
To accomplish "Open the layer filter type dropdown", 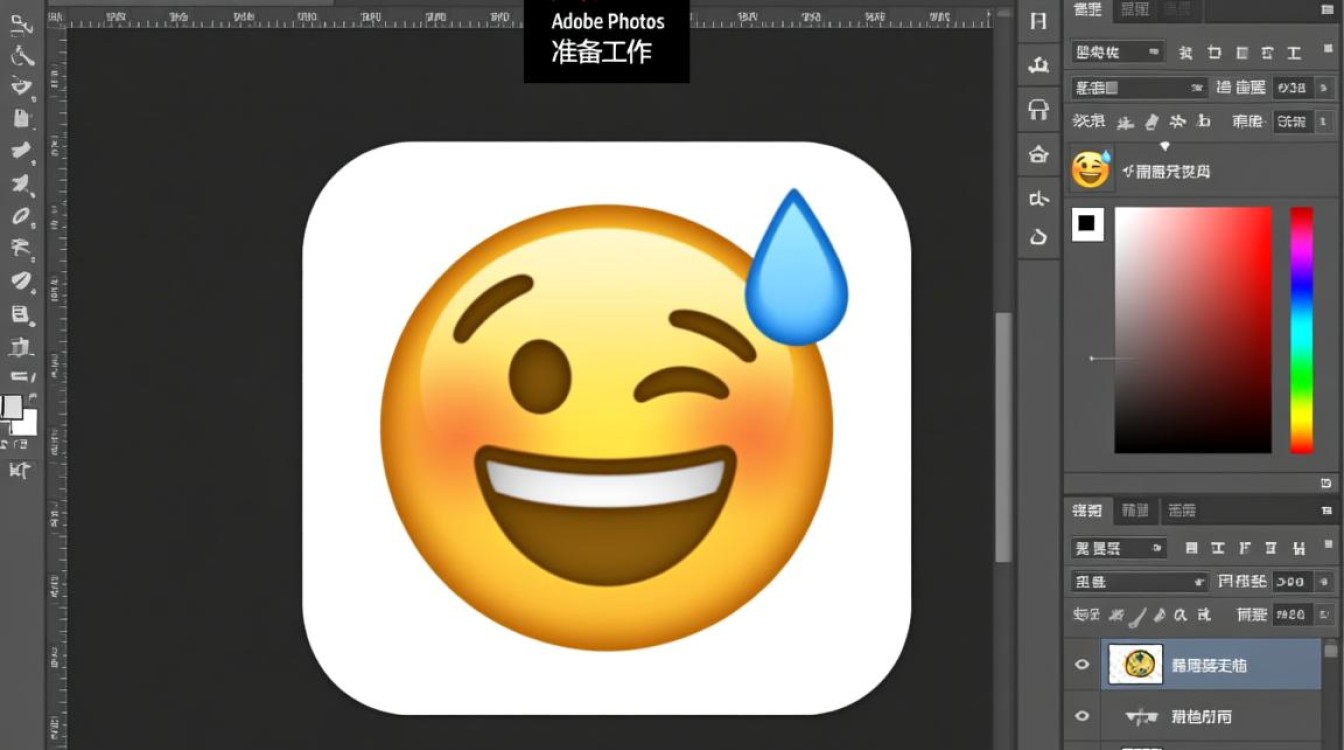I will [x=1119, y=548].
